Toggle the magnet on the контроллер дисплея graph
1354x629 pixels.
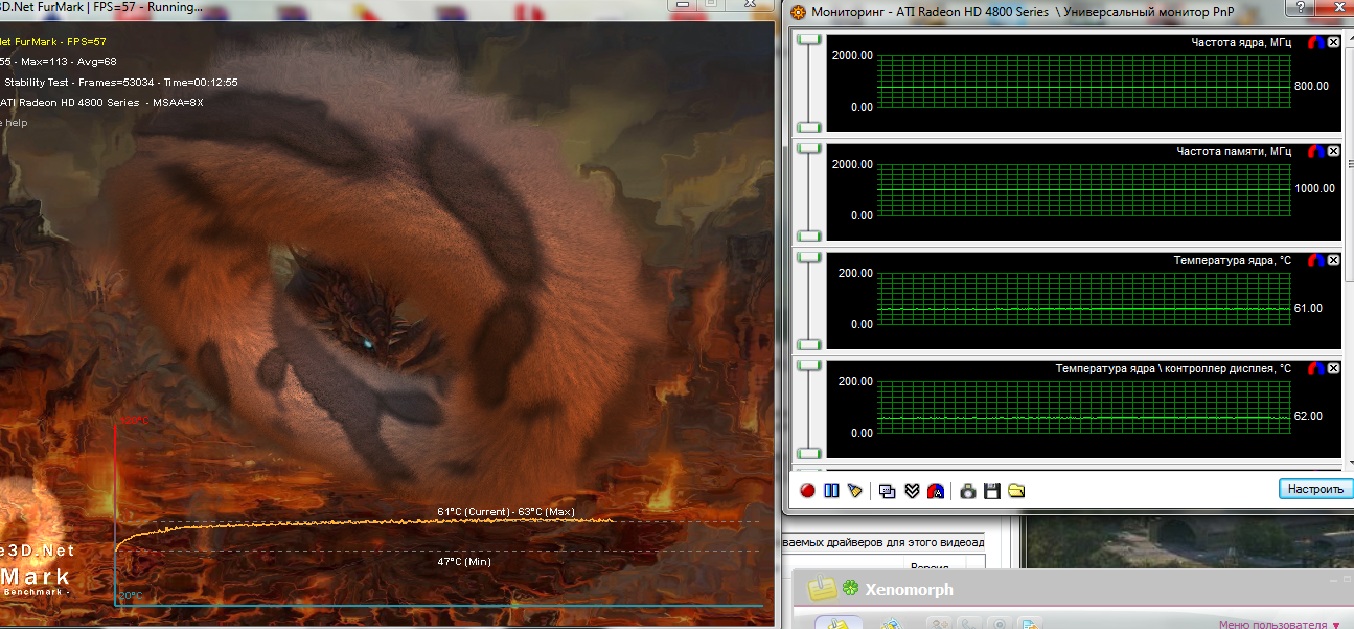click(1316, 368)
